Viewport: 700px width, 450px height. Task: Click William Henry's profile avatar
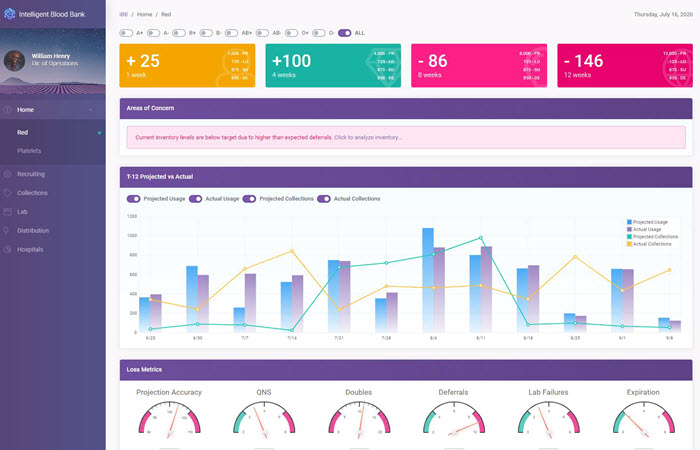15,59
